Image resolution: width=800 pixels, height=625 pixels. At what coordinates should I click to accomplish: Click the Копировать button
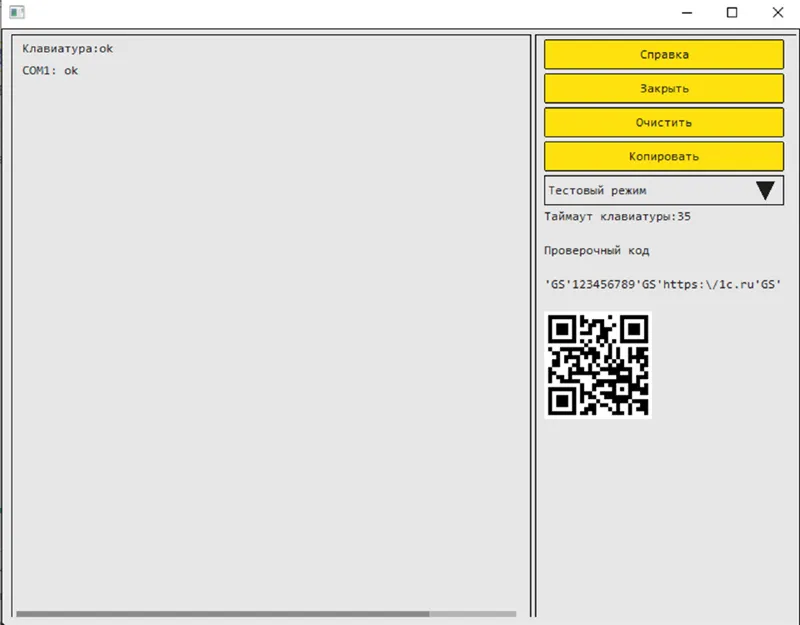pyautogui.click(x=664, y=156)
